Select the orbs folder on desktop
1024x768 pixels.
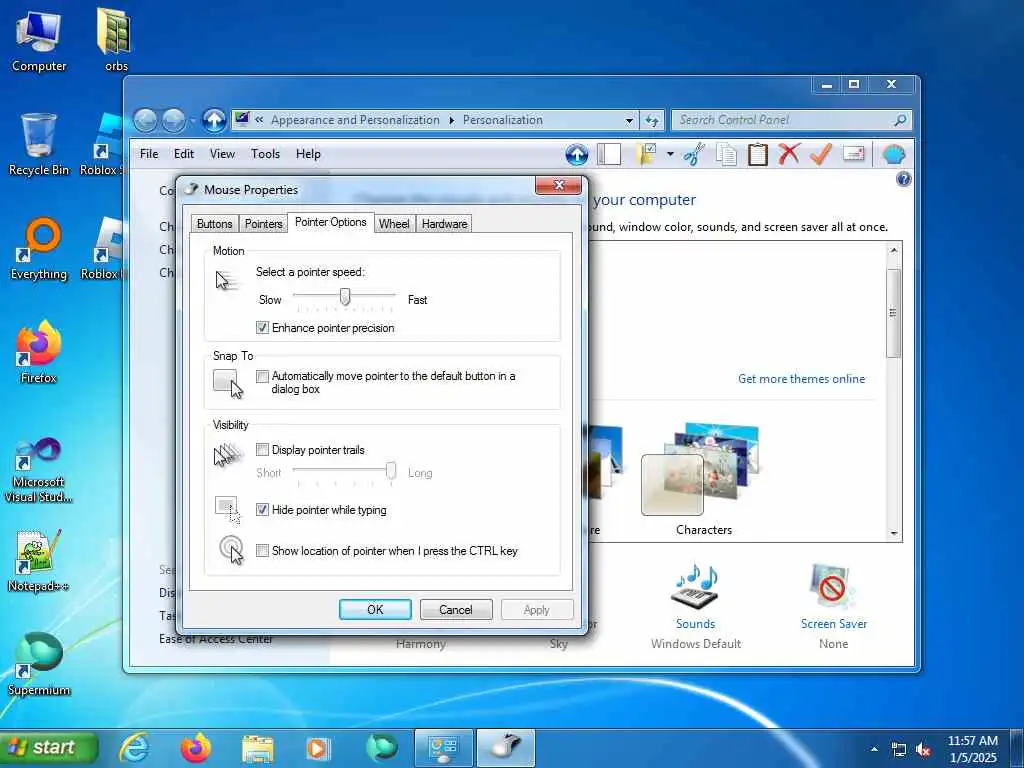coord(116,39)
